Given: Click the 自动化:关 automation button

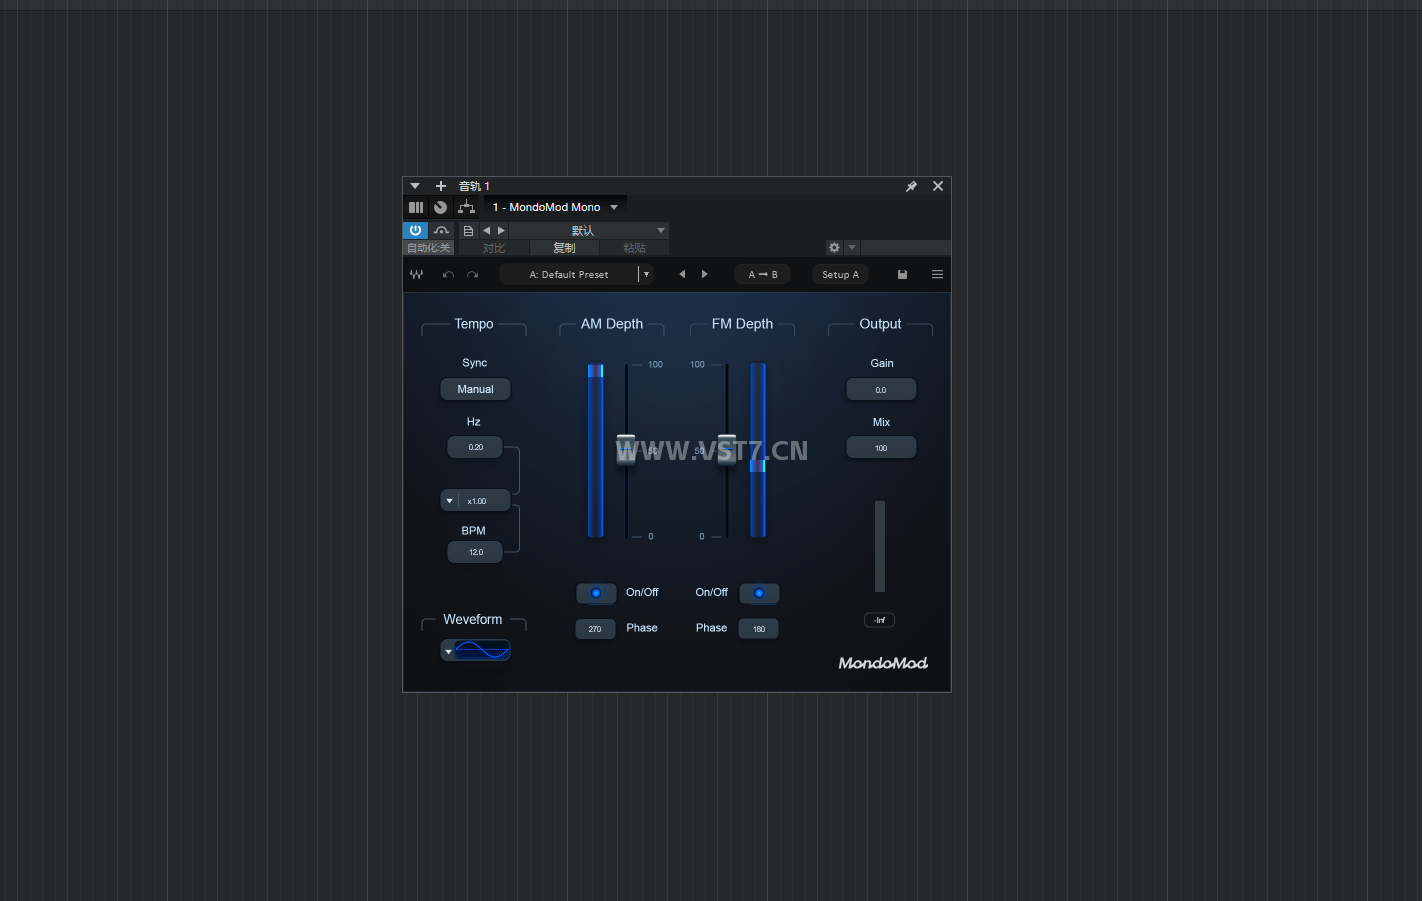Looking at the screenshot, I should (429, 248).
